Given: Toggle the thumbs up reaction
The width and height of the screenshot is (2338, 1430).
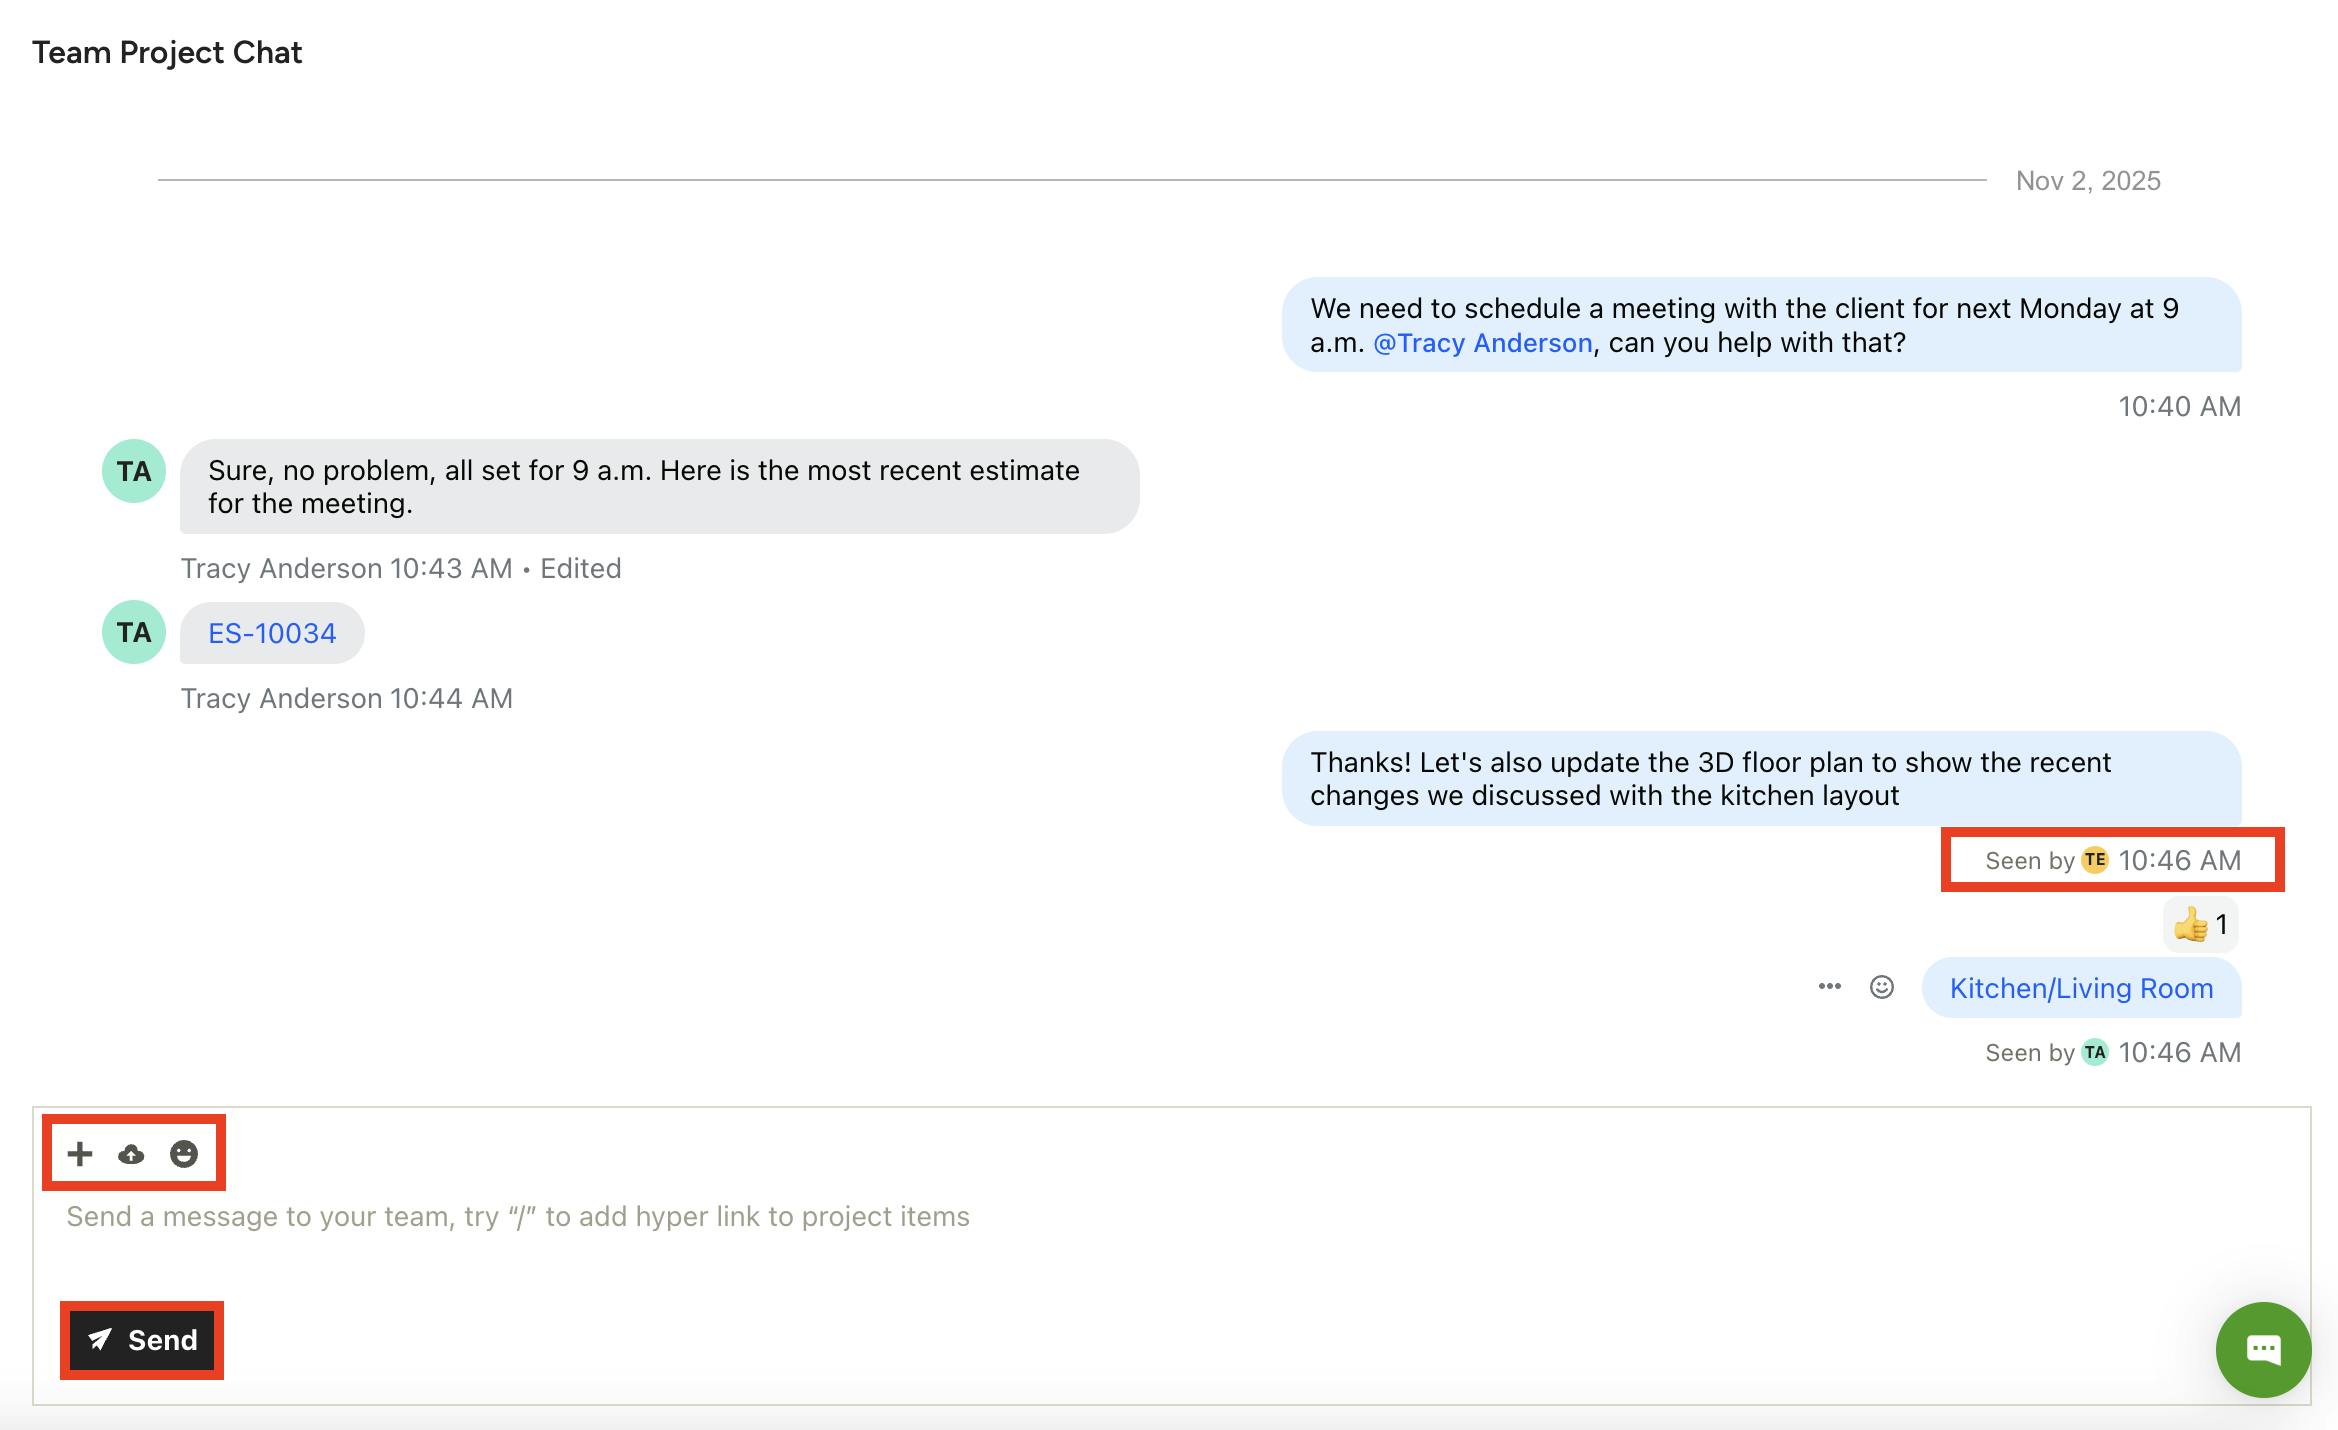Looking at the screenshot, I should 2200,924.
